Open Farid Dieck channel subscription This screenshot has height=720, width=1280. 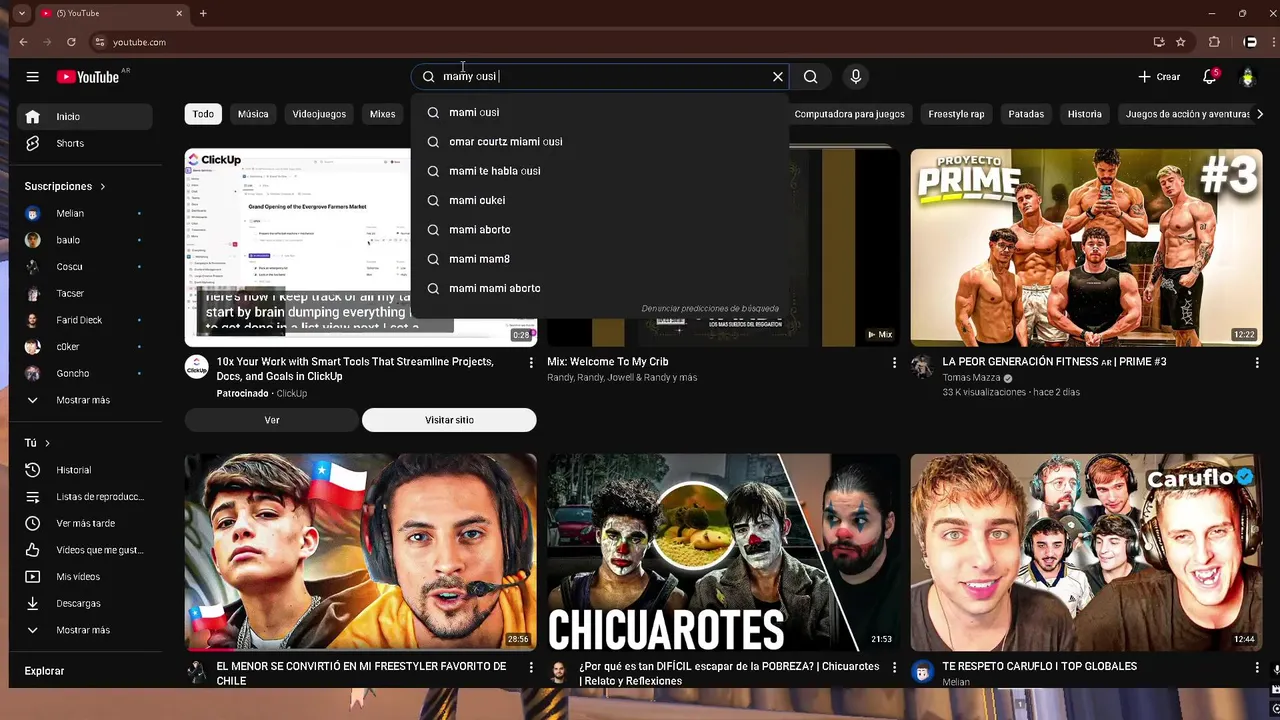tap(87, 320)
